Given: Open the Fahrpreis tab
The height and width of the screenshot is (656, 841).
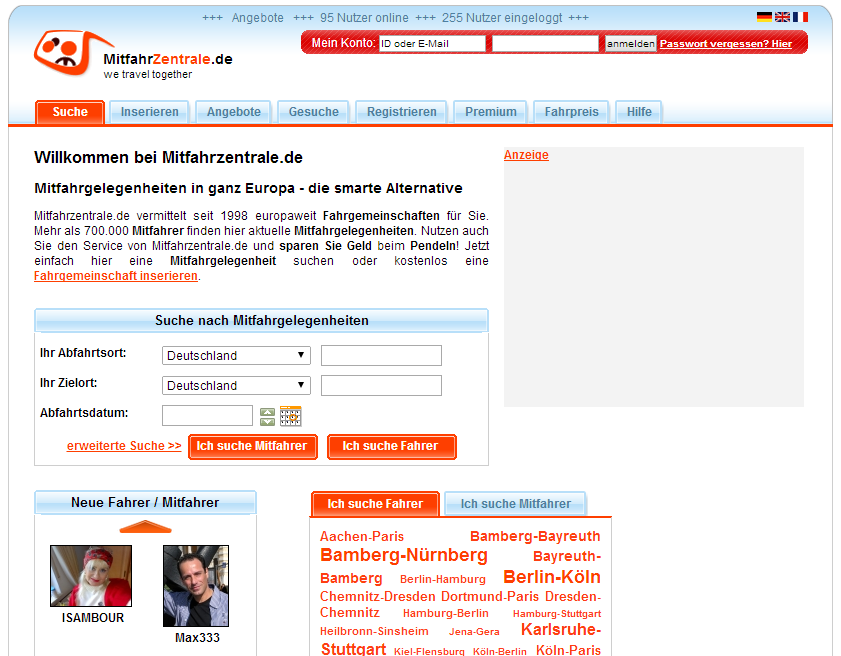Looking at the screenshot, I should (x=571, y=112).
